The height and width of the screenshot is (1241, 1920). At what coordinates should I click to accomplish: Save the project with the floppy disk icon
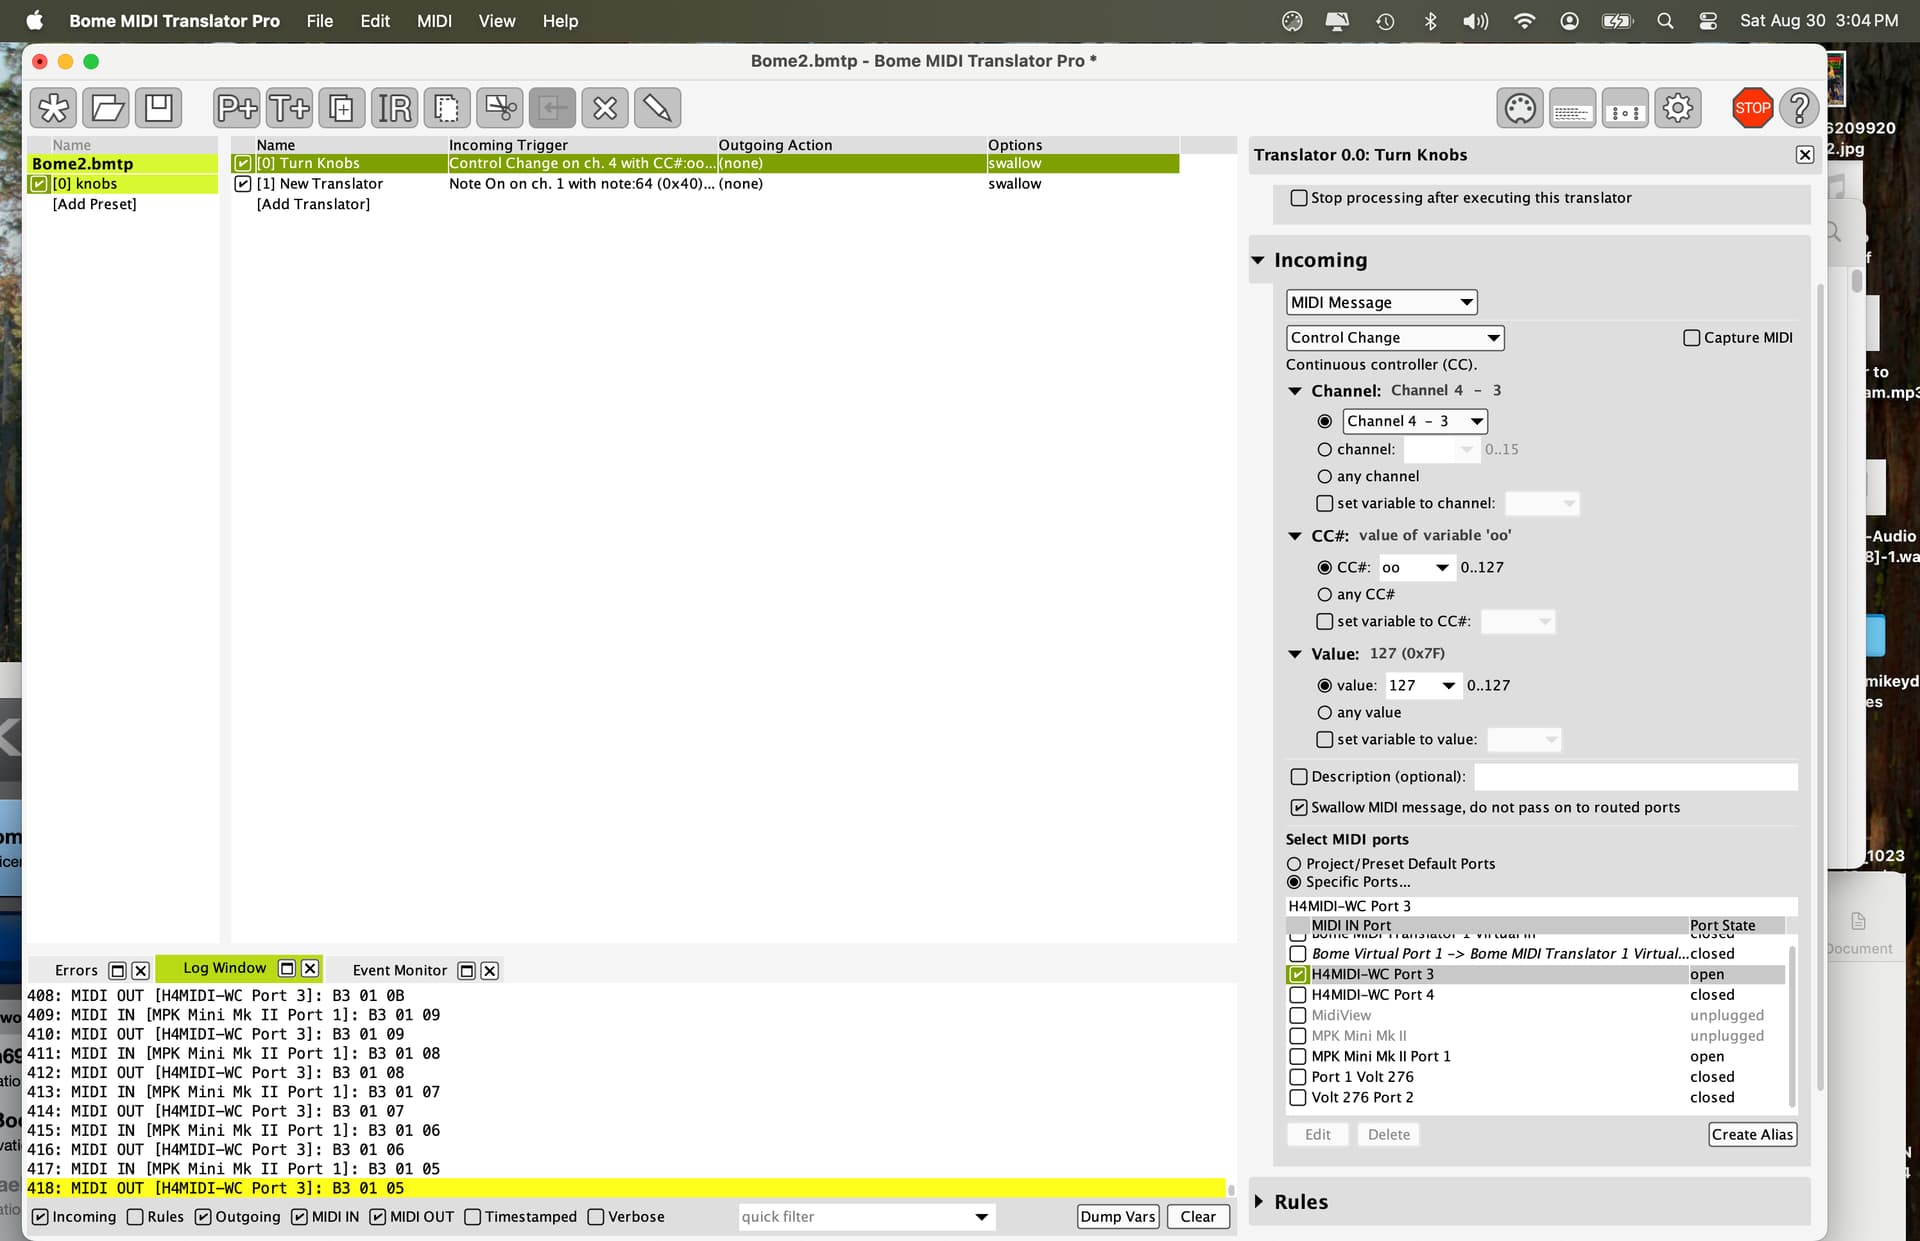[158, 108]
